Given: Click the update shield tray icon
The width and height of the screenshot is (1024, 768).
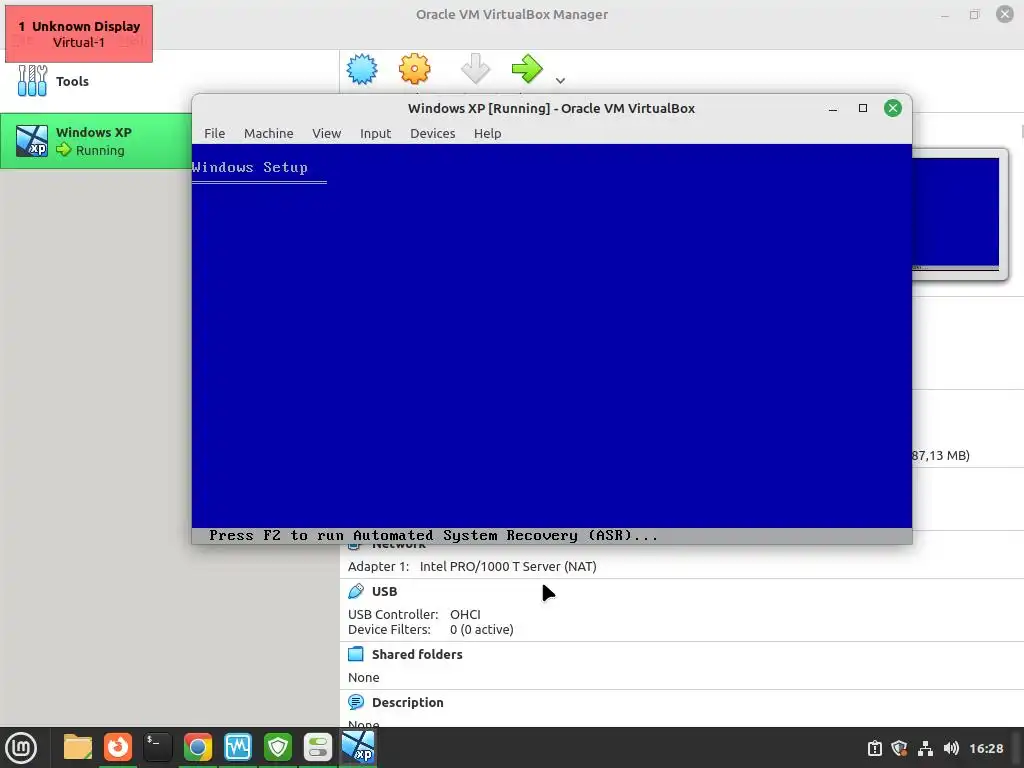Looking at the screenshot, I should click(x=899, y=748).
